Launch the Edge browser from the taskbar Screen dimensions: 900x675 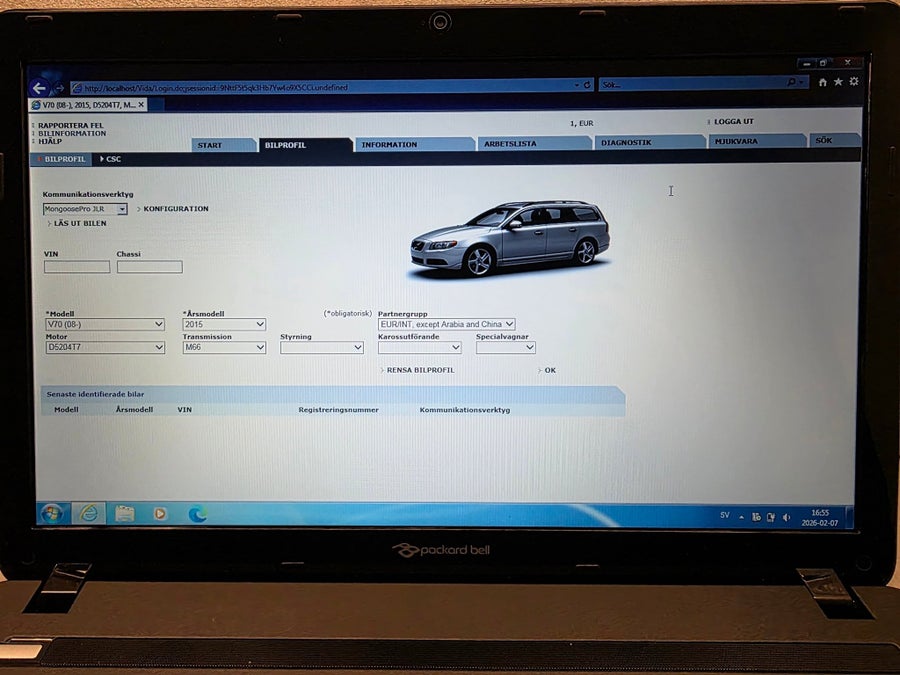pyautogui.click(x=197, y=514)
